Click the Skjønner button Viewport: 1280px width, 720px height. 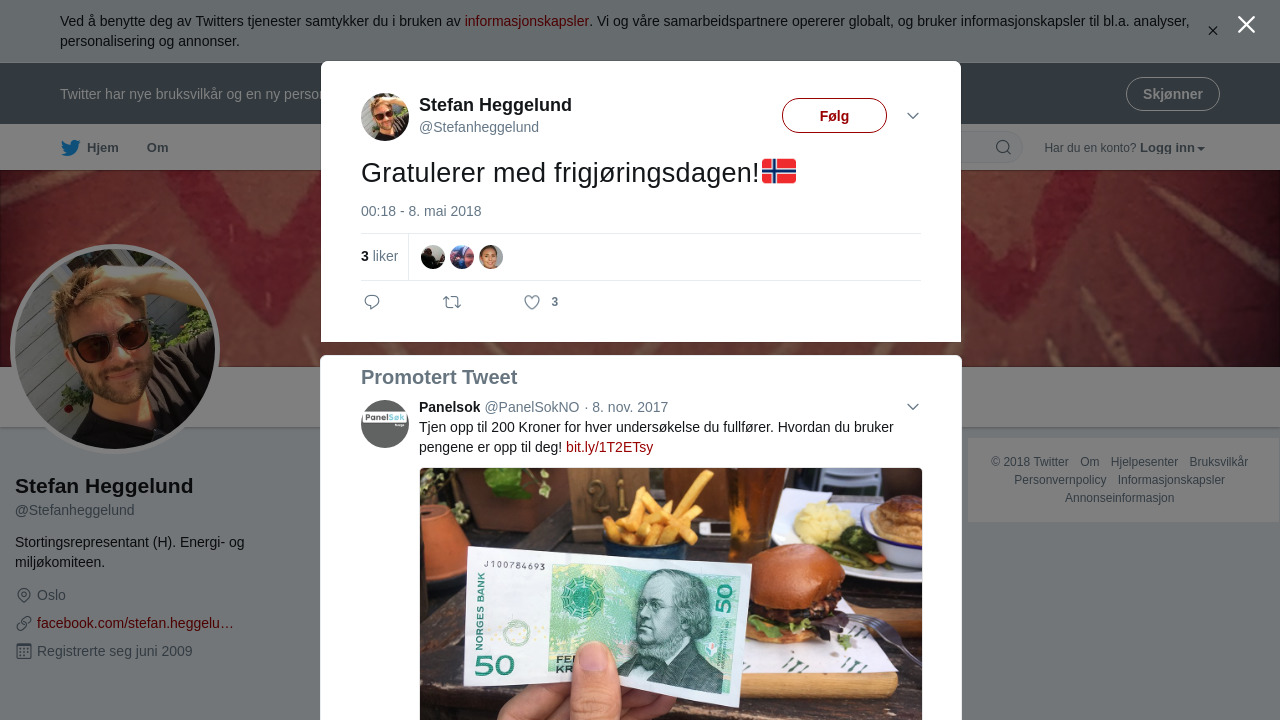click(x=1173, y=94)
